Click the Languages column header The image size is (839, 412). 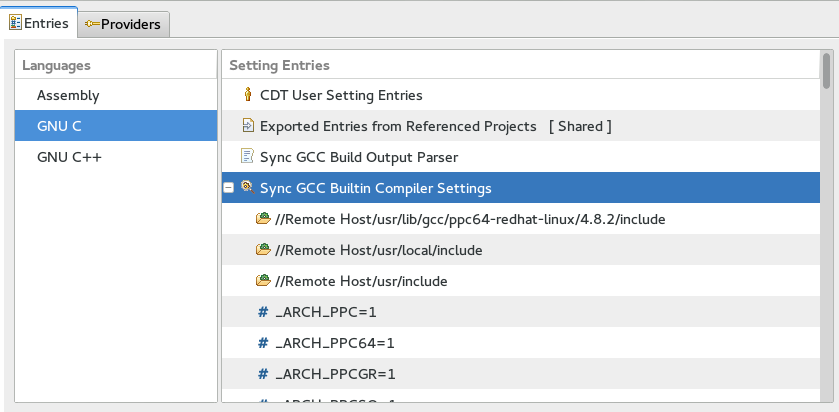[x=116, y=65]
